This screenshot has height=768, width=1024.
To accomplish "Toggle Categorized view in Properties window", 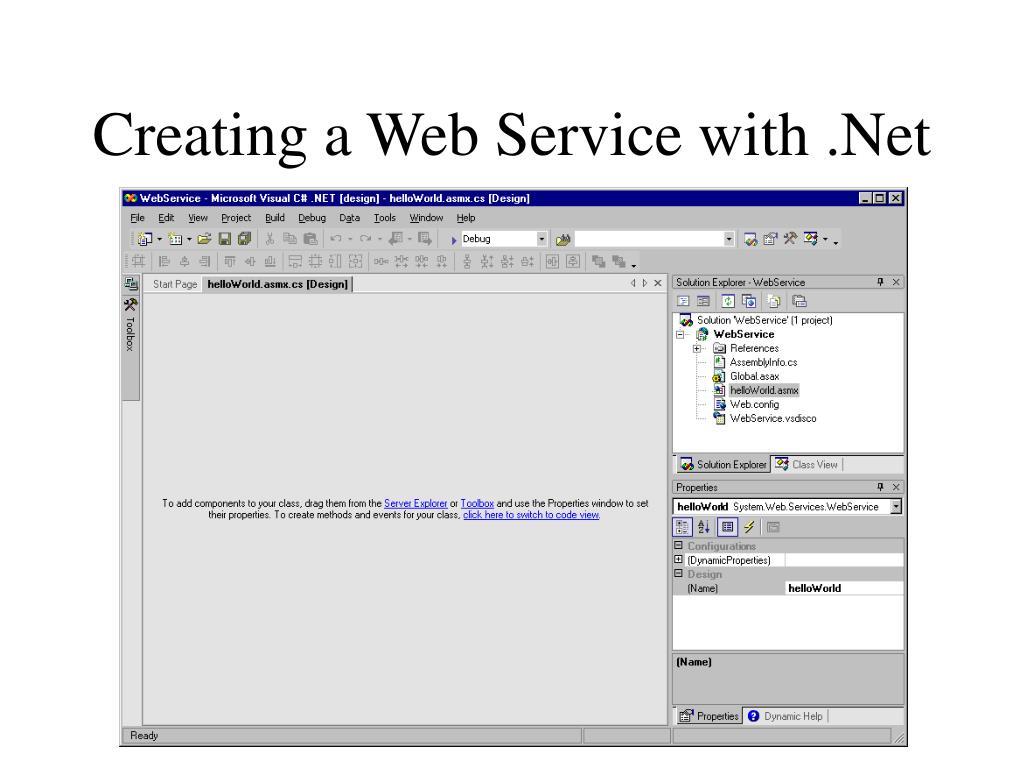I will (682, 527).
